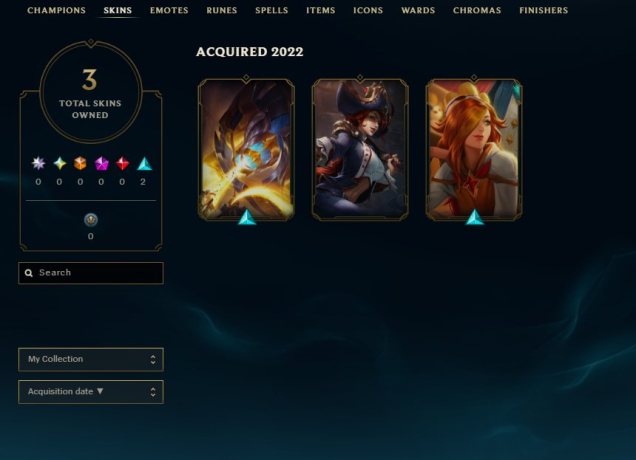Screen dimensions: 636x460
Task: Click the round legacy badge icon
Action: pyautogui.click(x=90, y=220)
